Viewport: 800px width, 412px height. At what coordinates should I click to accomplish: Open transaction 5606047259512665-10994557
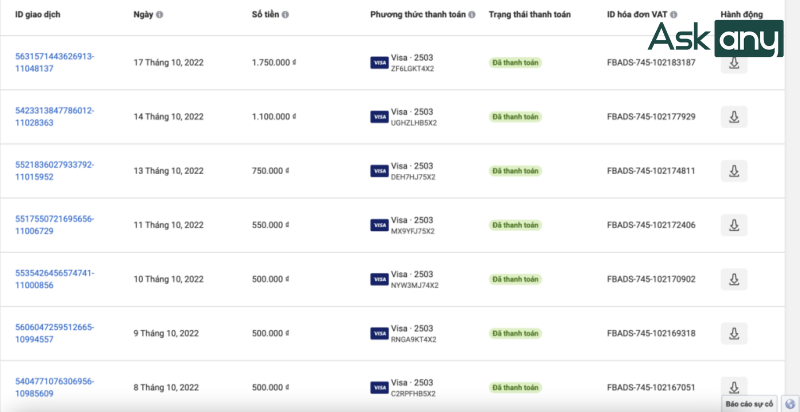tap(54, 332)
